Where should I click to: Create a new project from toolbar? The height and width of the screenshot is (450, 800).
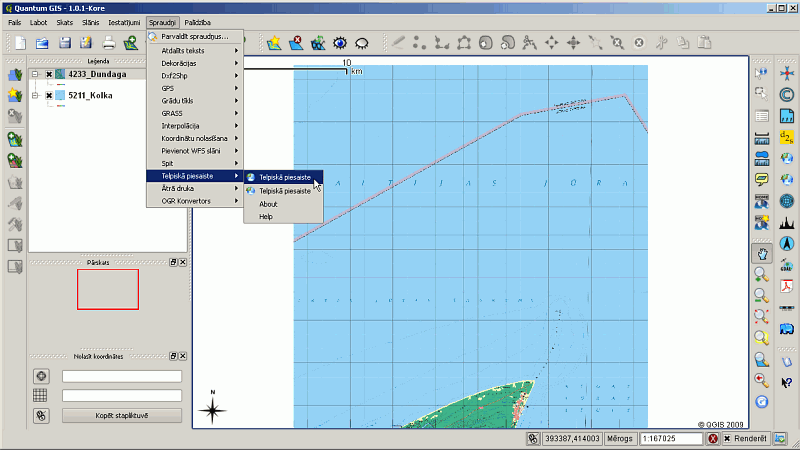pyautogui.click(x=20, y=43)
